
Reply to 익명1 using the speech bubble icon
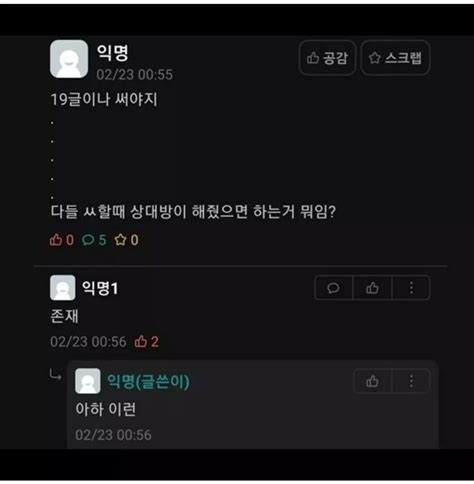click(x=333, y=288)
